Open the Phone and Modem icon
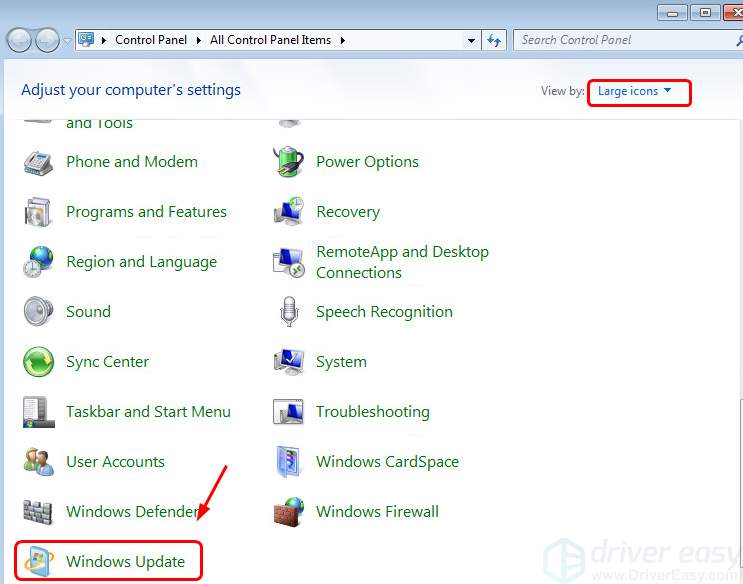 pyautogui.click(x=38, y=162)
